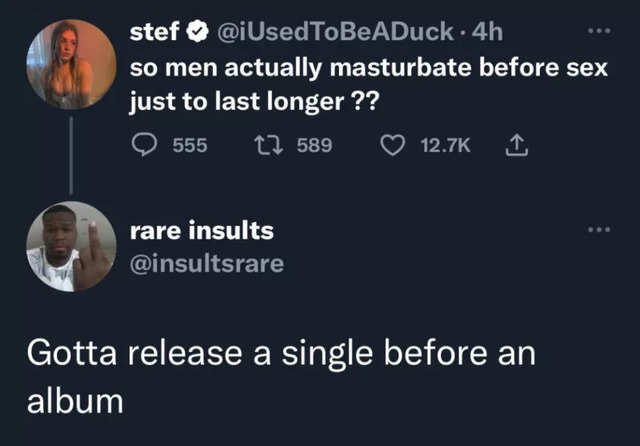Click the verified badge beside stef
Screen dimensions: 640x446
(x=196, y=34)
